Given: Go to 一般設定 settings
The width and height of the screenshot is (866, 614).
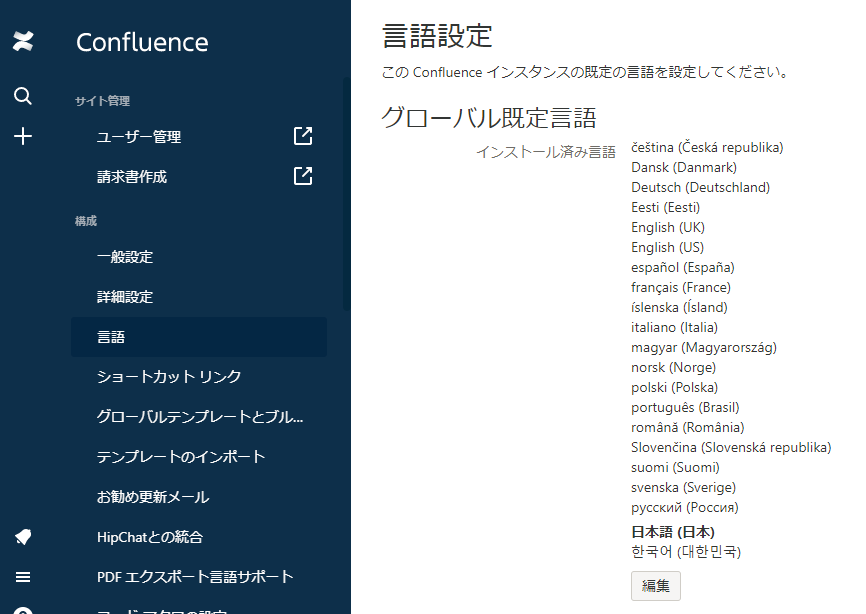Looking at the screenshot, I should (125, 257).
